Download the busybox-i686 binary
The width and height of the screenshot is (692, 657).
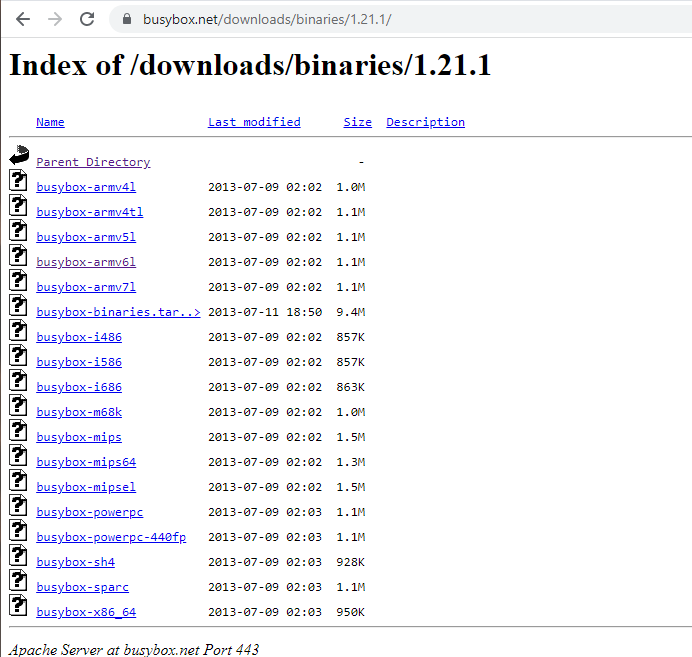(x=79, y=387)
